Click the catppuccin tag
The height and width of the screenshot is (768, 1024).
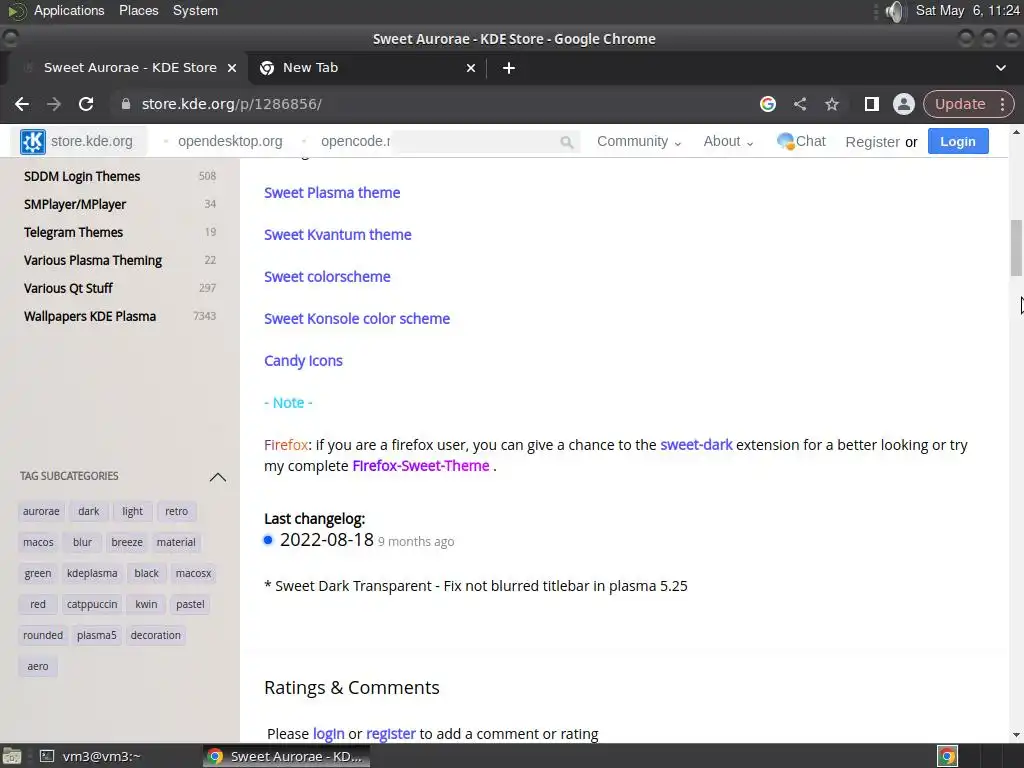(92, 604)
